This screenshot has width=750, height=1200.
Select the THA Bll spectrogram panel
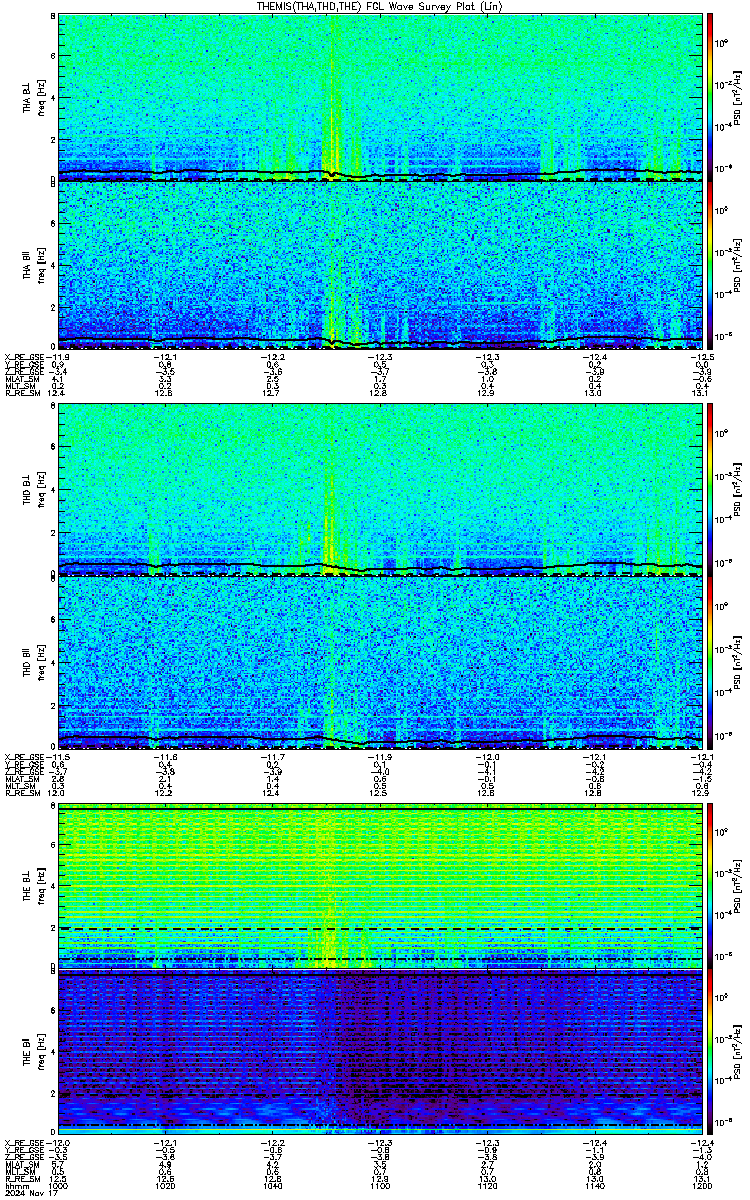380,264
